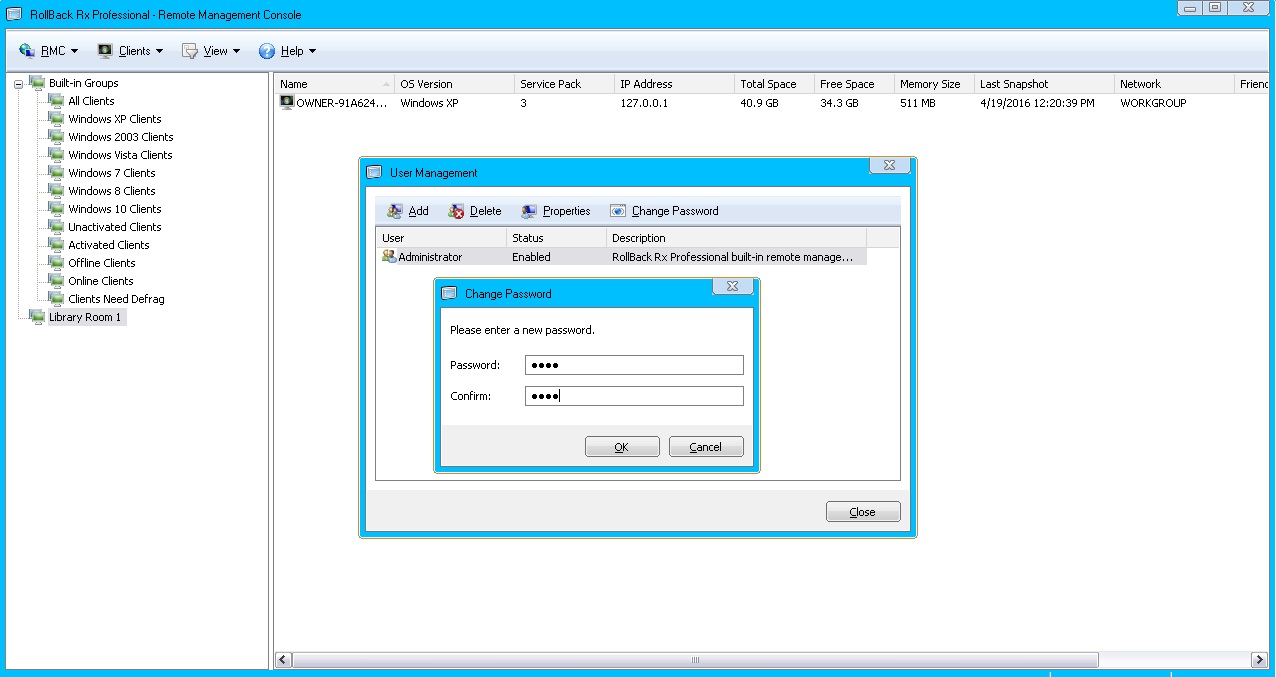Image resolution: width=1276 pixels, height=677 pixels.
Task: Select Windows 2003 Clients group
Action: click(120, 137)
